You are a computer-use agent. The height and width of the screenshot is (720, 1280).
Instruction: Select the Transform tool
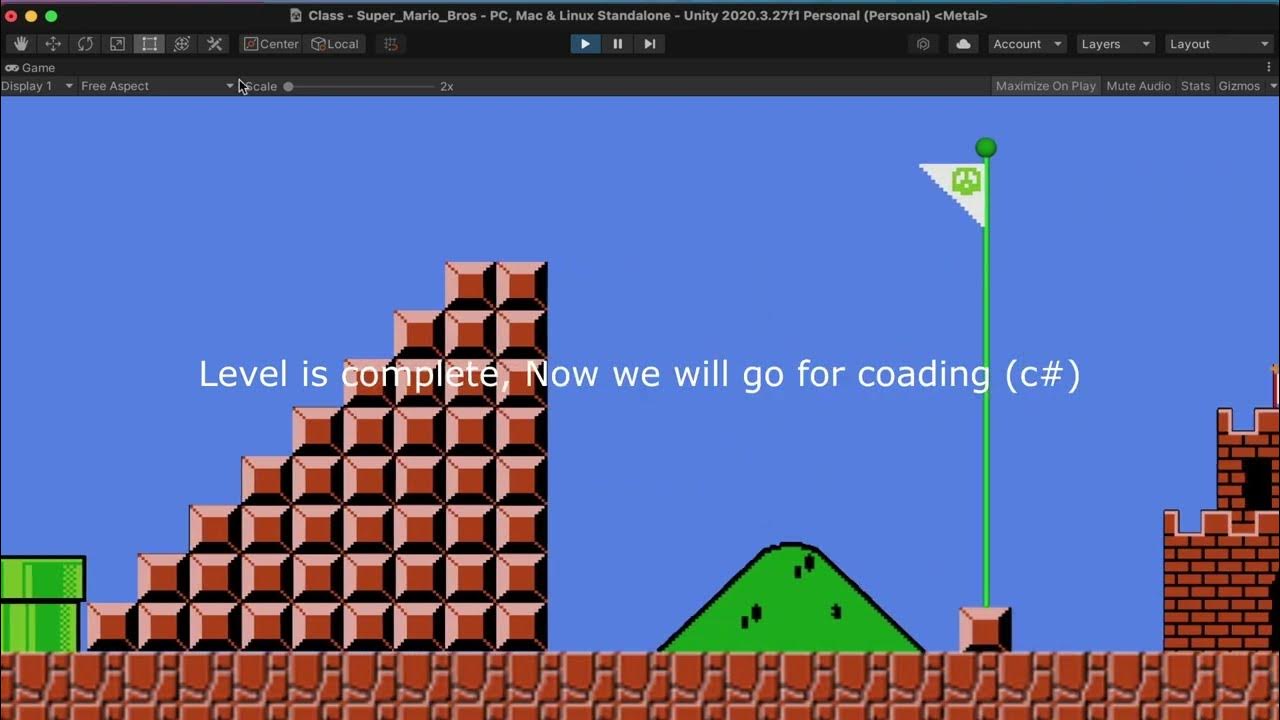coord(181,44)
